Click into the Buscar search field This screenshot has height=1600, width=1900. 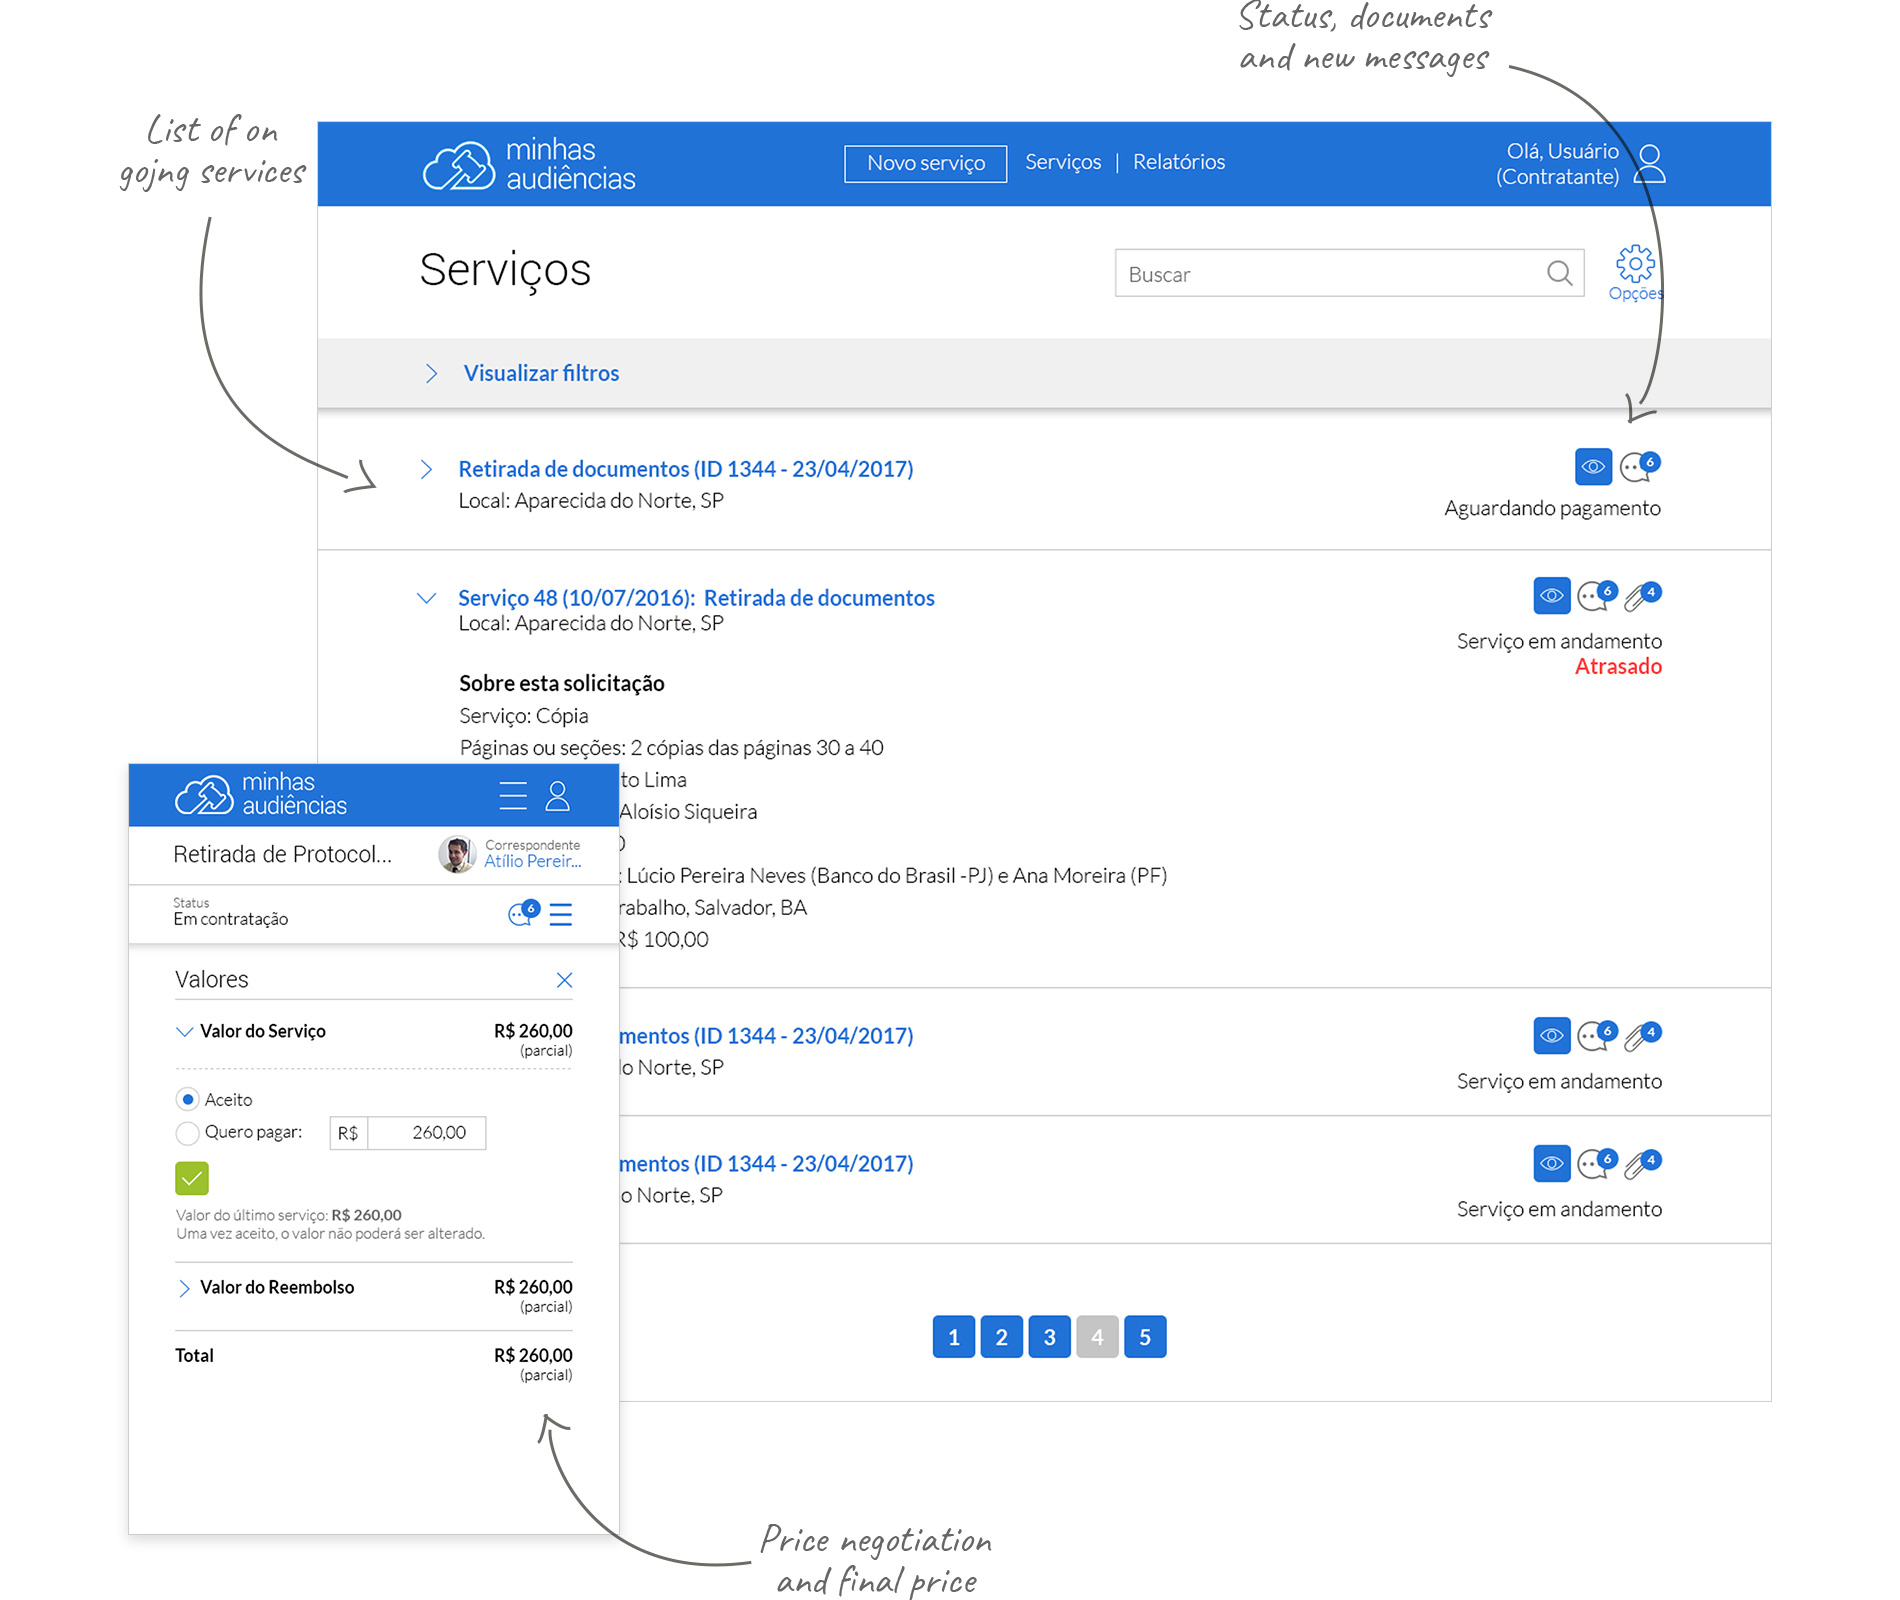tap(1330, 274)
